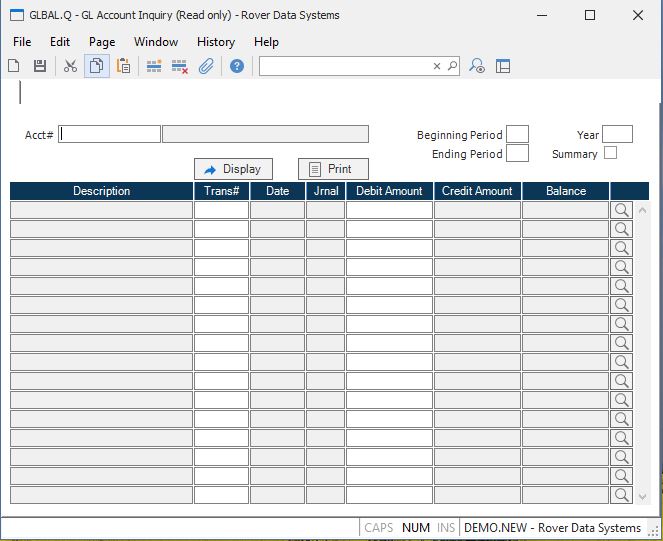Click the Acct# input field
The height and width of the screenshot is (541, 663).
[110, 134]
